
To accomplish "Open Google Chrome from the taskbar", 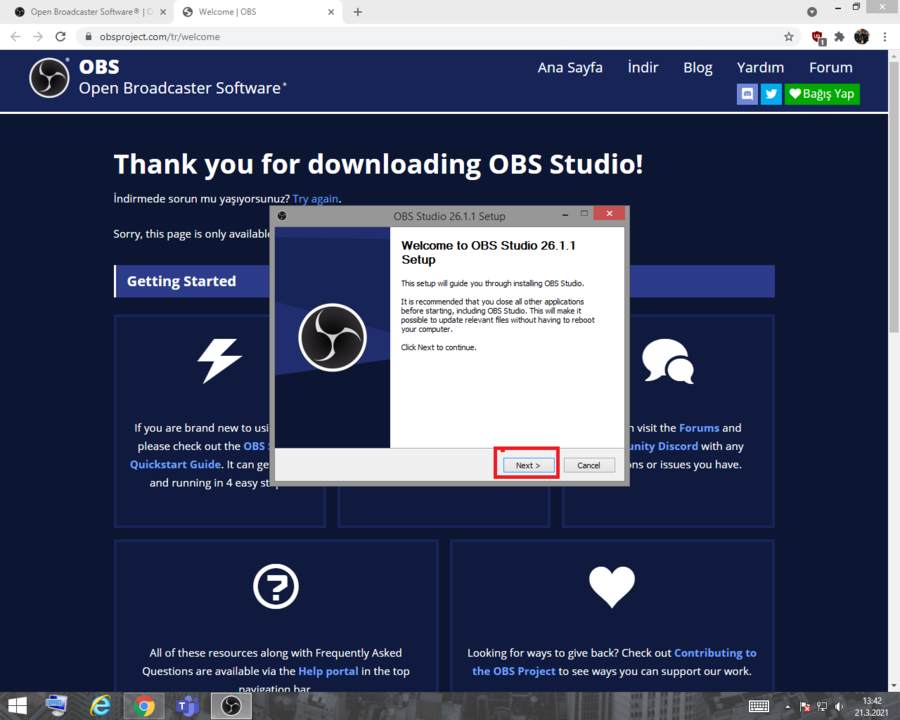I will pyautogui.click(x=143, y=706).
